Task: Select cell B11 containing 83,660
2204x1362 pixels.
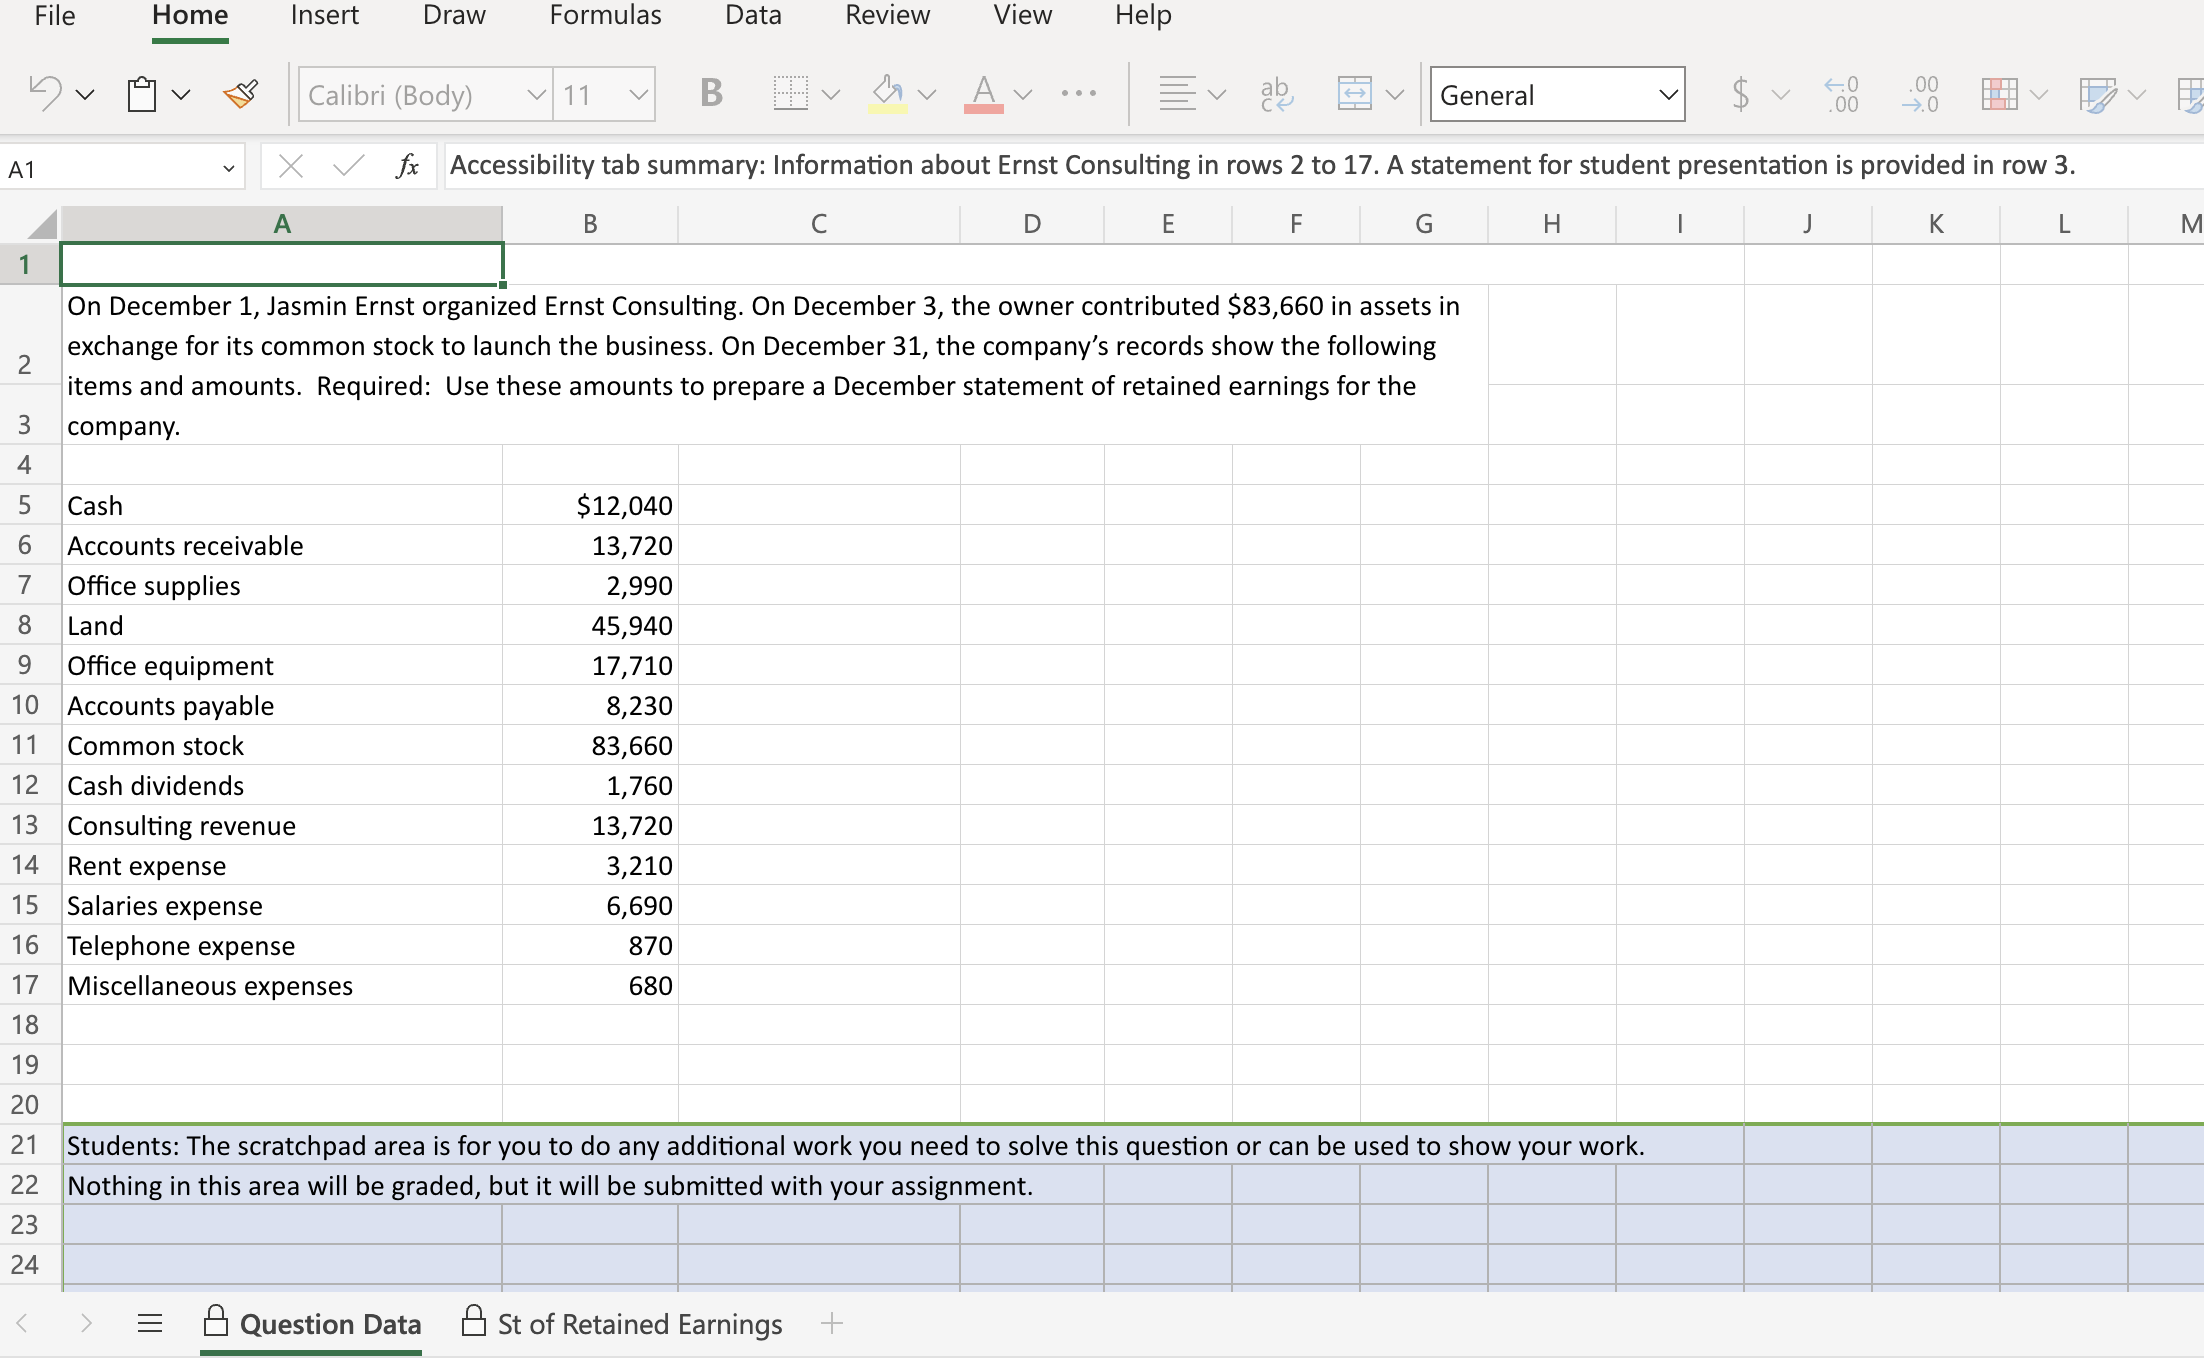Action: pyautogui.click(x=590, y=745)
